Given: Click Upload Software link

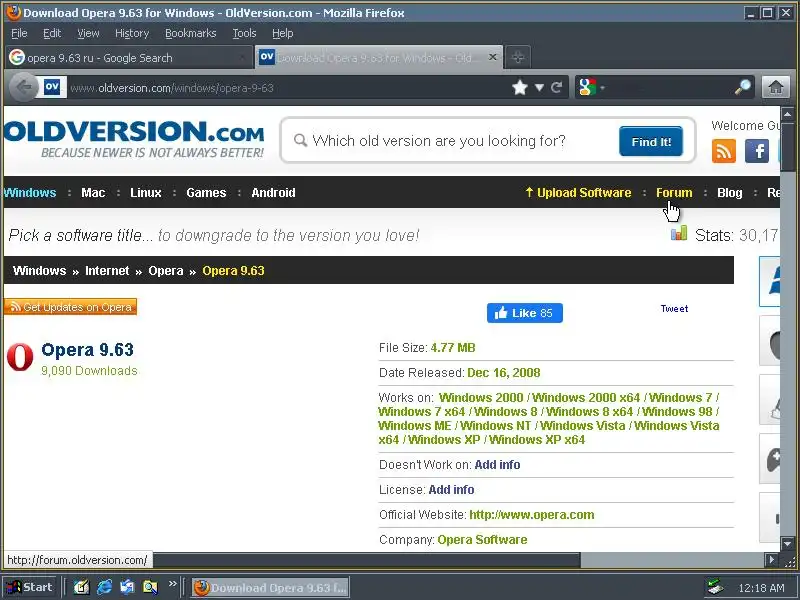Looking at the screenshot, I should [x=579, y=193].
